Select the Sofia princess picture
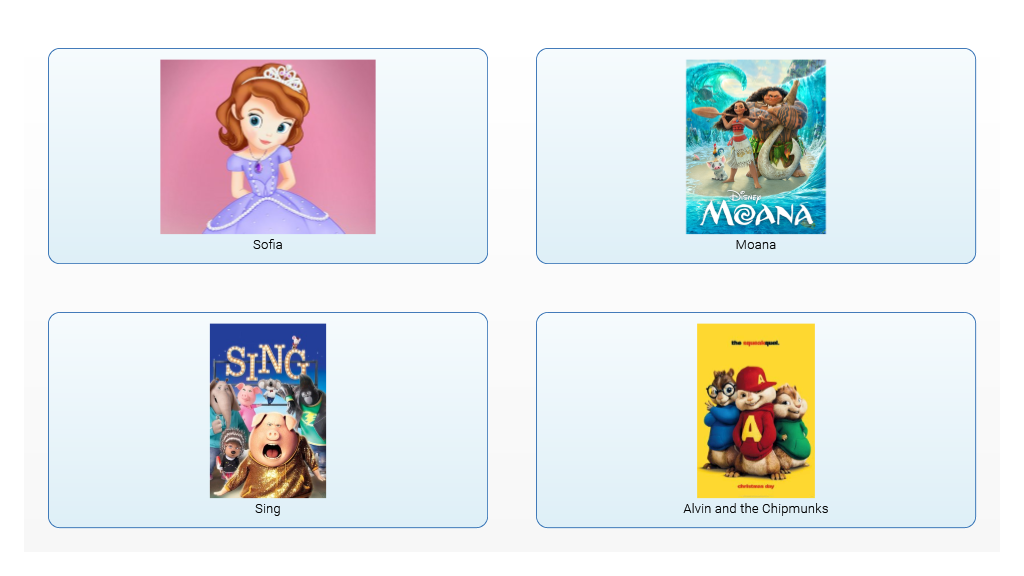This screenshot has height=576, width=1024. pyautogui.click(x=268, y=147)
